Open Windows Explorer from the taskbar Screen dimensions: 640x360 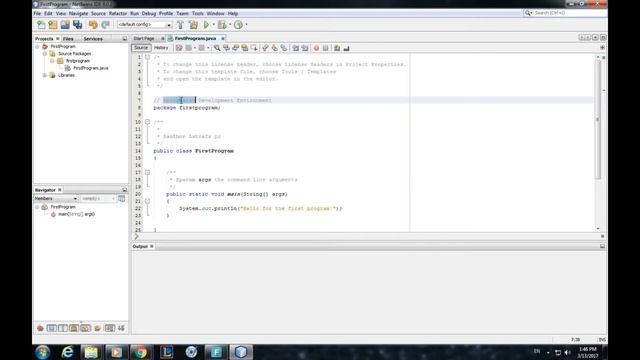tap(91, 352)
